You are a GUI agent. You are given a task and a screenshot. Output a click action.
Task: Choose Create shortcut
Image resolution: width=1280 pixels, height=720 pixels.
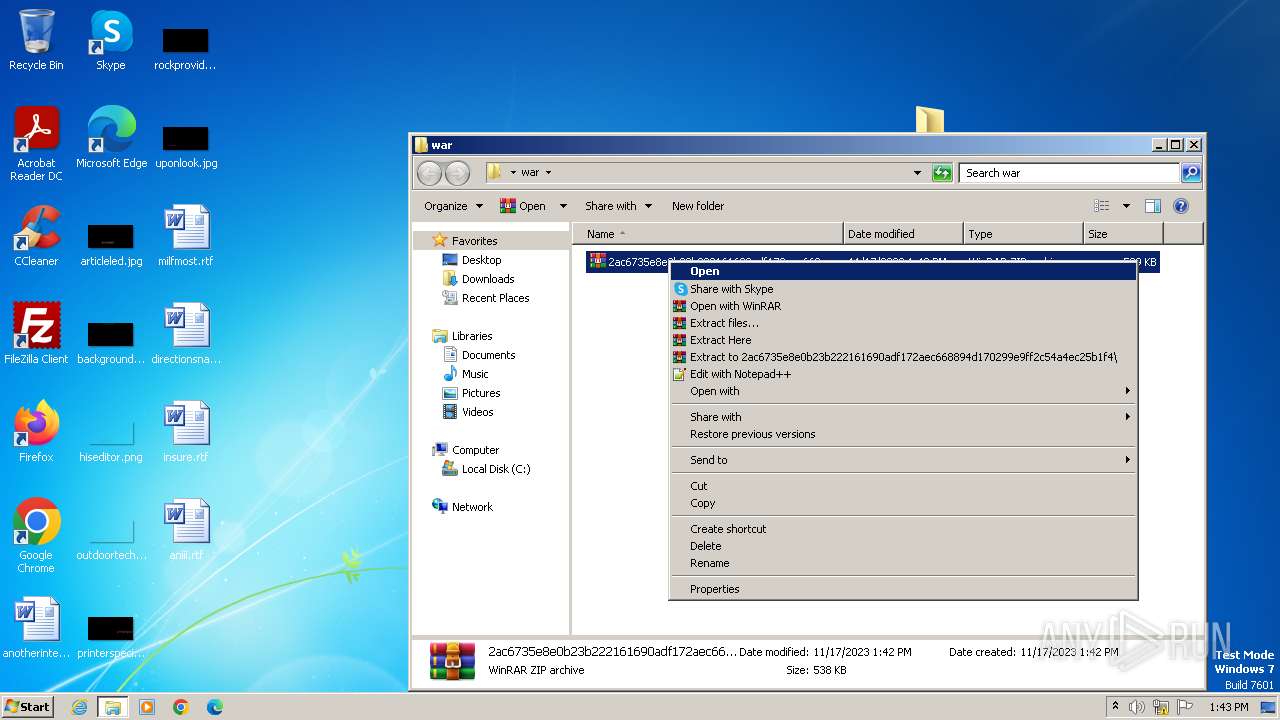pos(903,529)
